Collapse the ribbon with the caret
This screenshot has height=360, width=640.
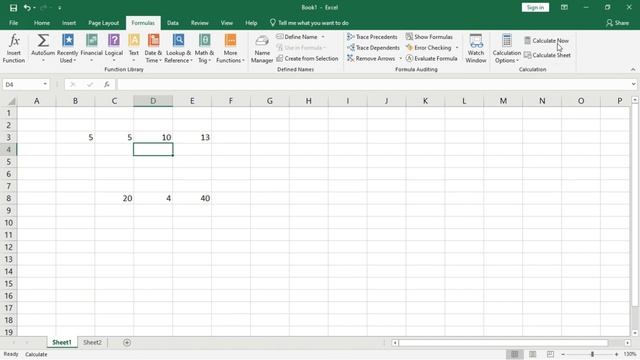click(x=633, y=69)
